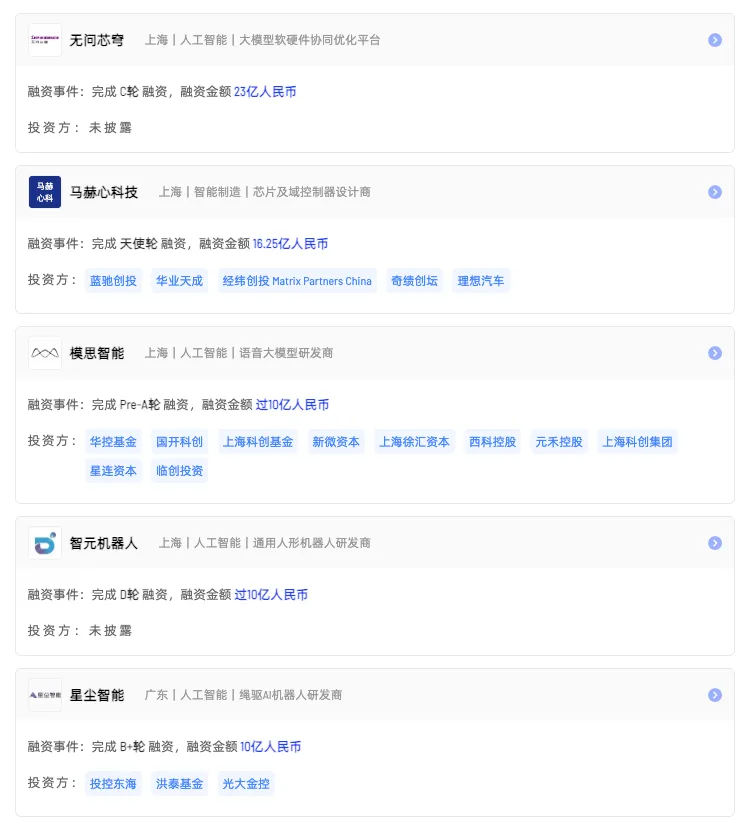Click 模思智能 amount 过10亿人民币
The width and height of the screenshot is (751, 834).
pos(292,405)
